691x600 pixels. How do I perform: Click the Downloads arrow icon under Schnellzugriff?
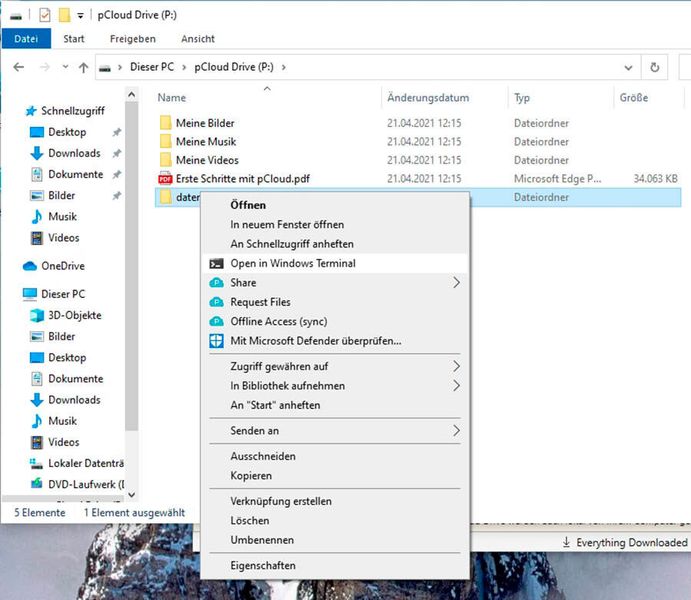37,153
